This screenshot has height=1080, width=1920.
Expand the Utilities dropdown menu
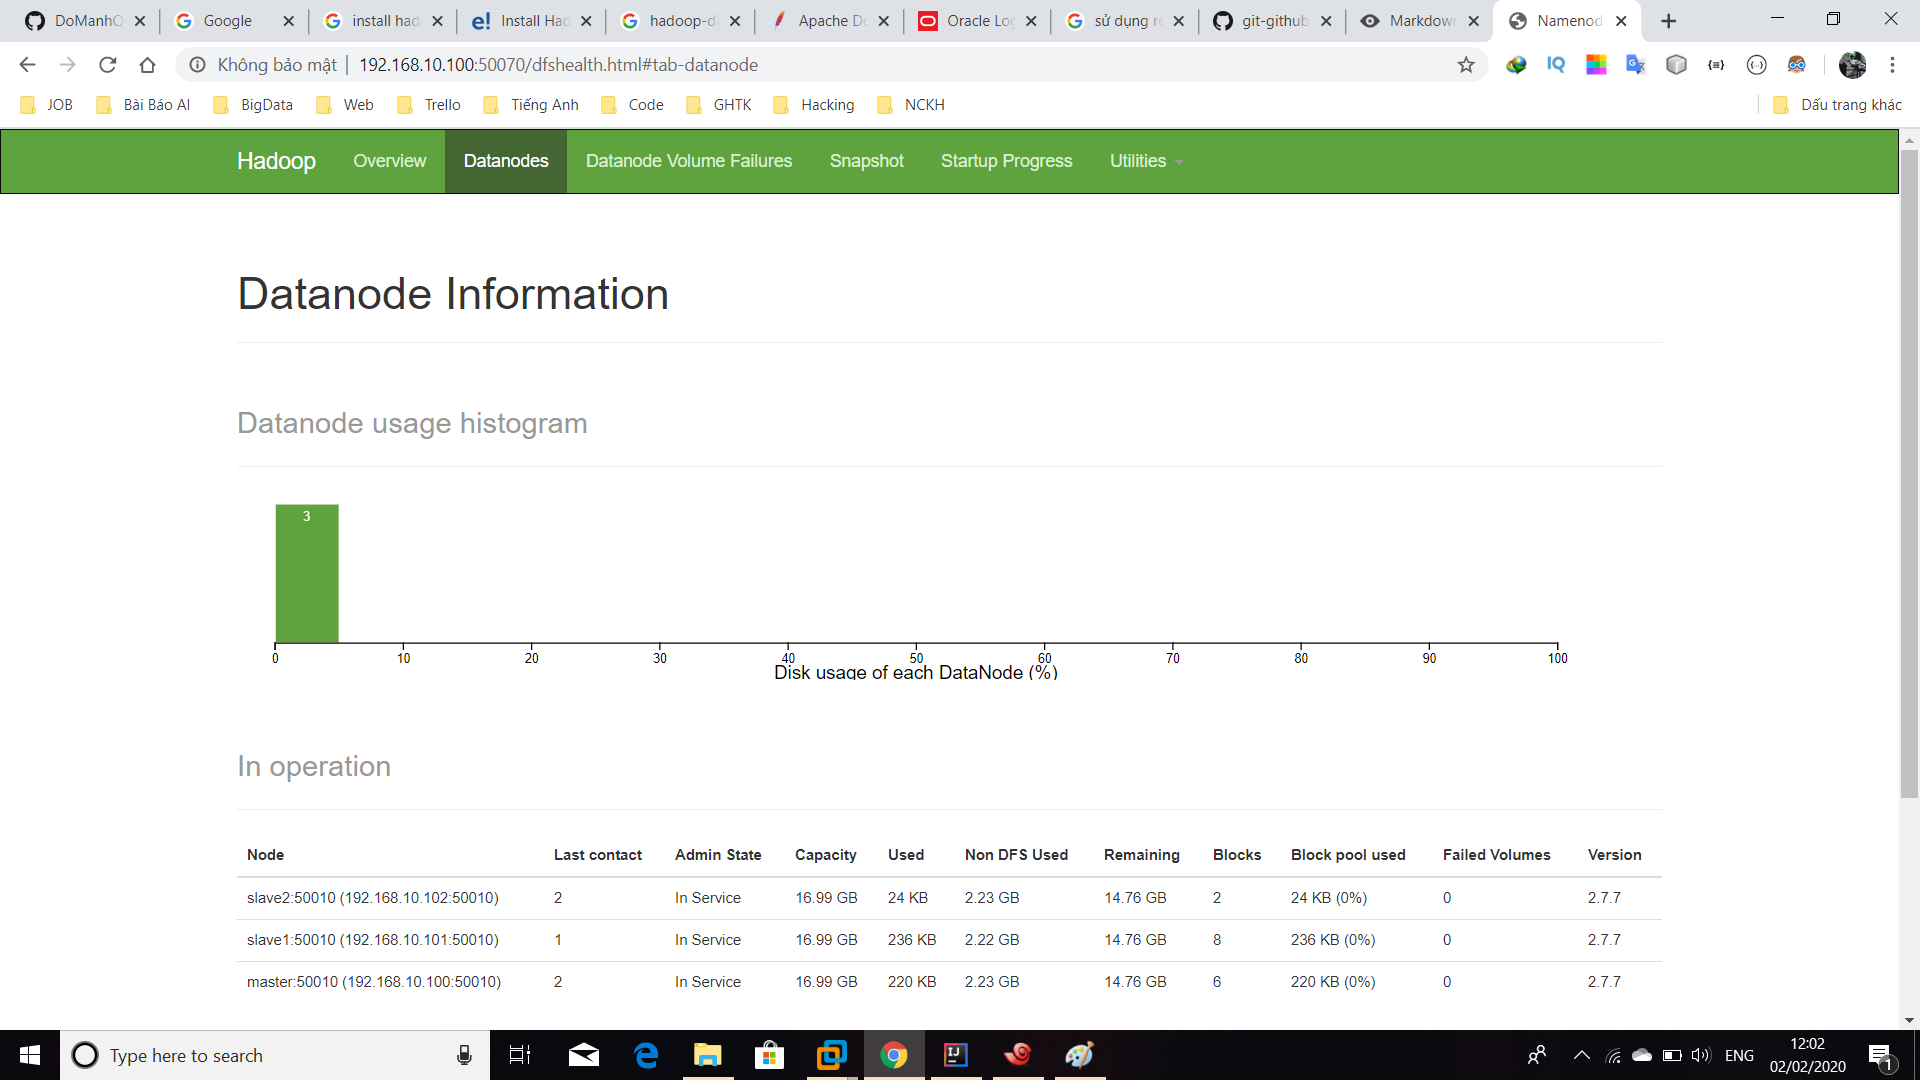tap(1145, 161)
